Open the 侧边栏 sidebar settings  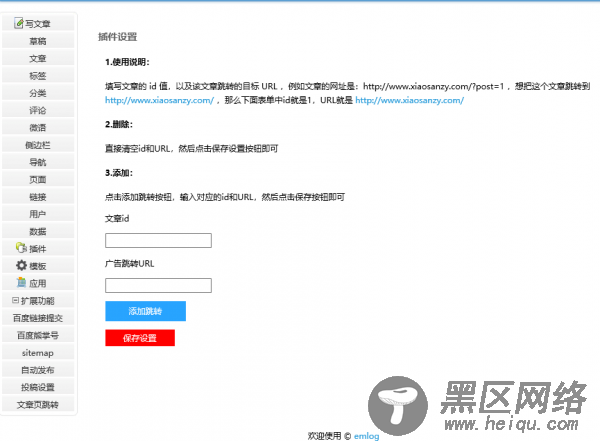tap(38, 145)
